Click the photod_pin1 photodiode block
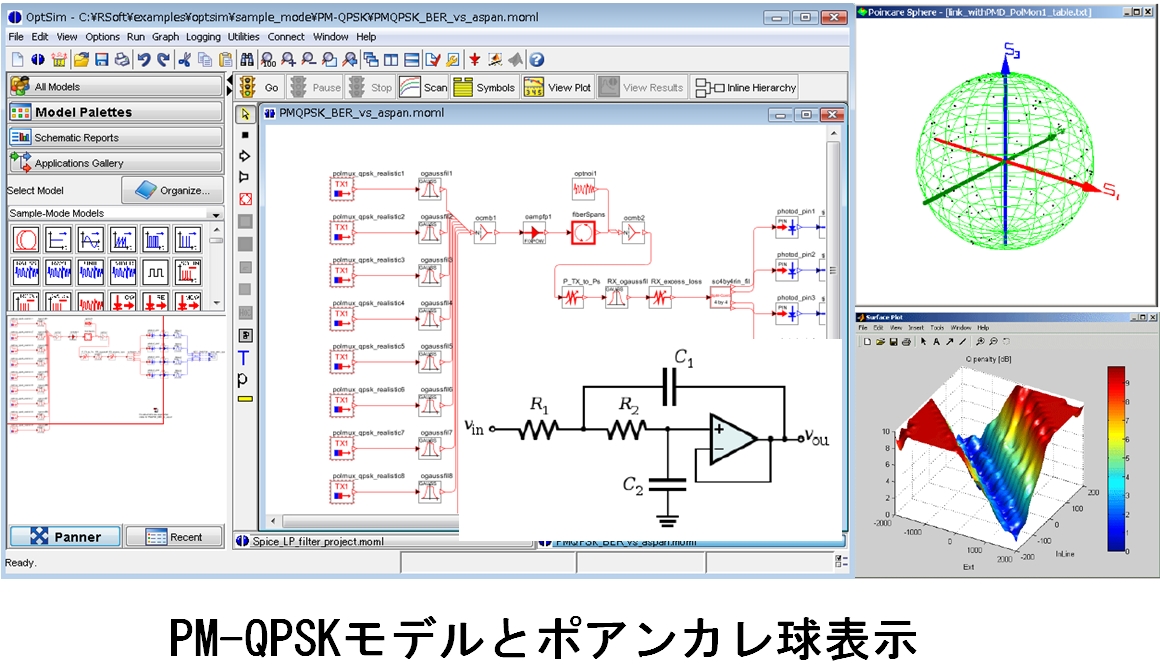Image resolution: width=1160 pixels, height=670 pixels. 787,228
